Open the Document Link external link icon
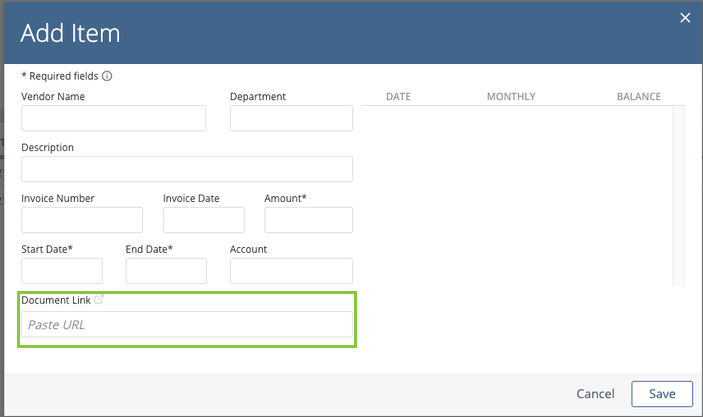Viewport: 703px width, 417px height. click(99, 299)
